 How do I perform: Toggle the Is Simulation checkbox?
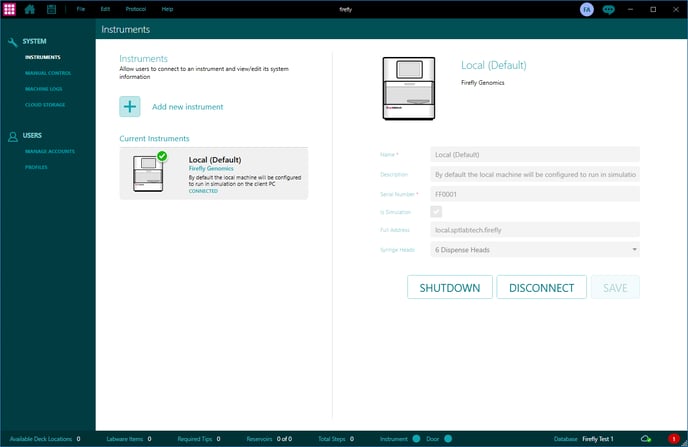(x=436, y=211)
